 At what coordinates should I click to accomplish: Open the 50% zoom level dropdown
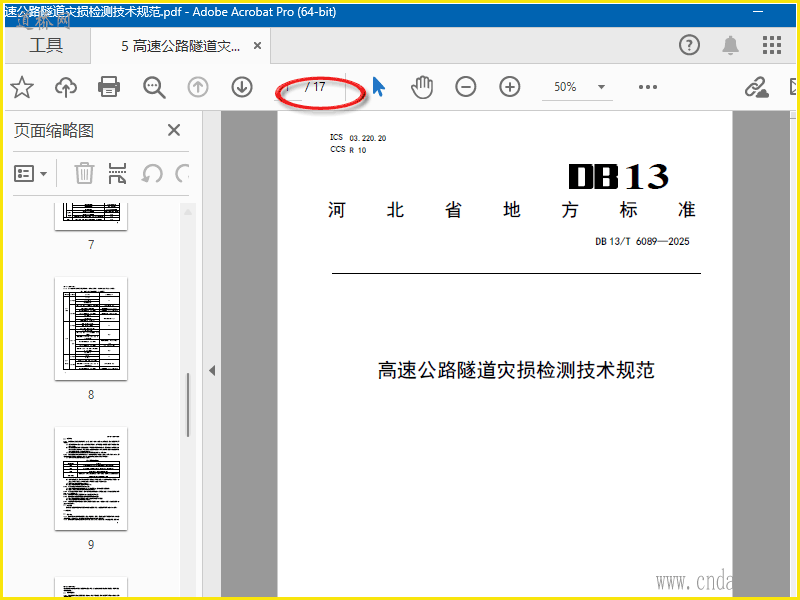click(x=602, y=87)
